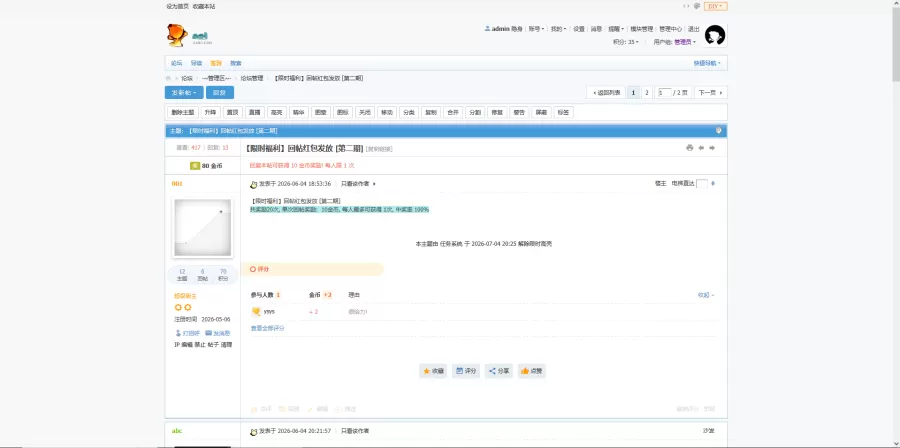The image size is (900, 448).
Task: Click the orange 评分 section header icon
Action: pyautogui.click(x=253, y=269)
